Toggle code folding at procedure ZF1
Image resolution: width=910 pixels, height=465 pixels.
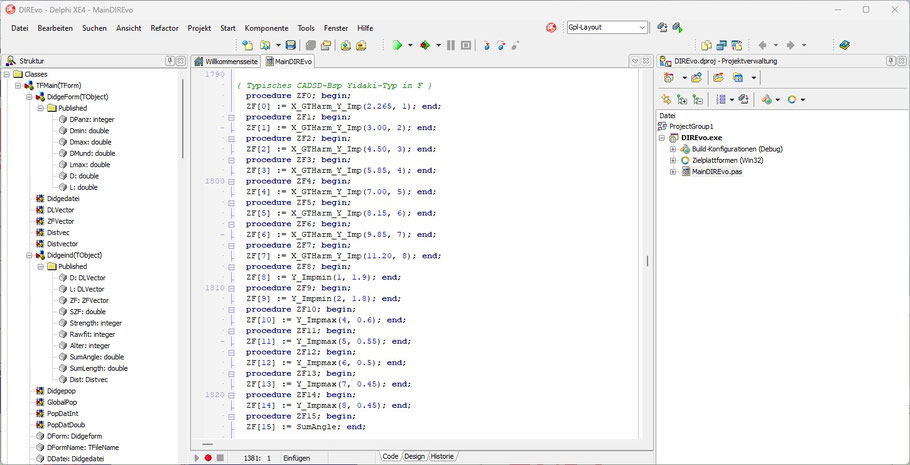pyautogui.click(x=231, y=118)
